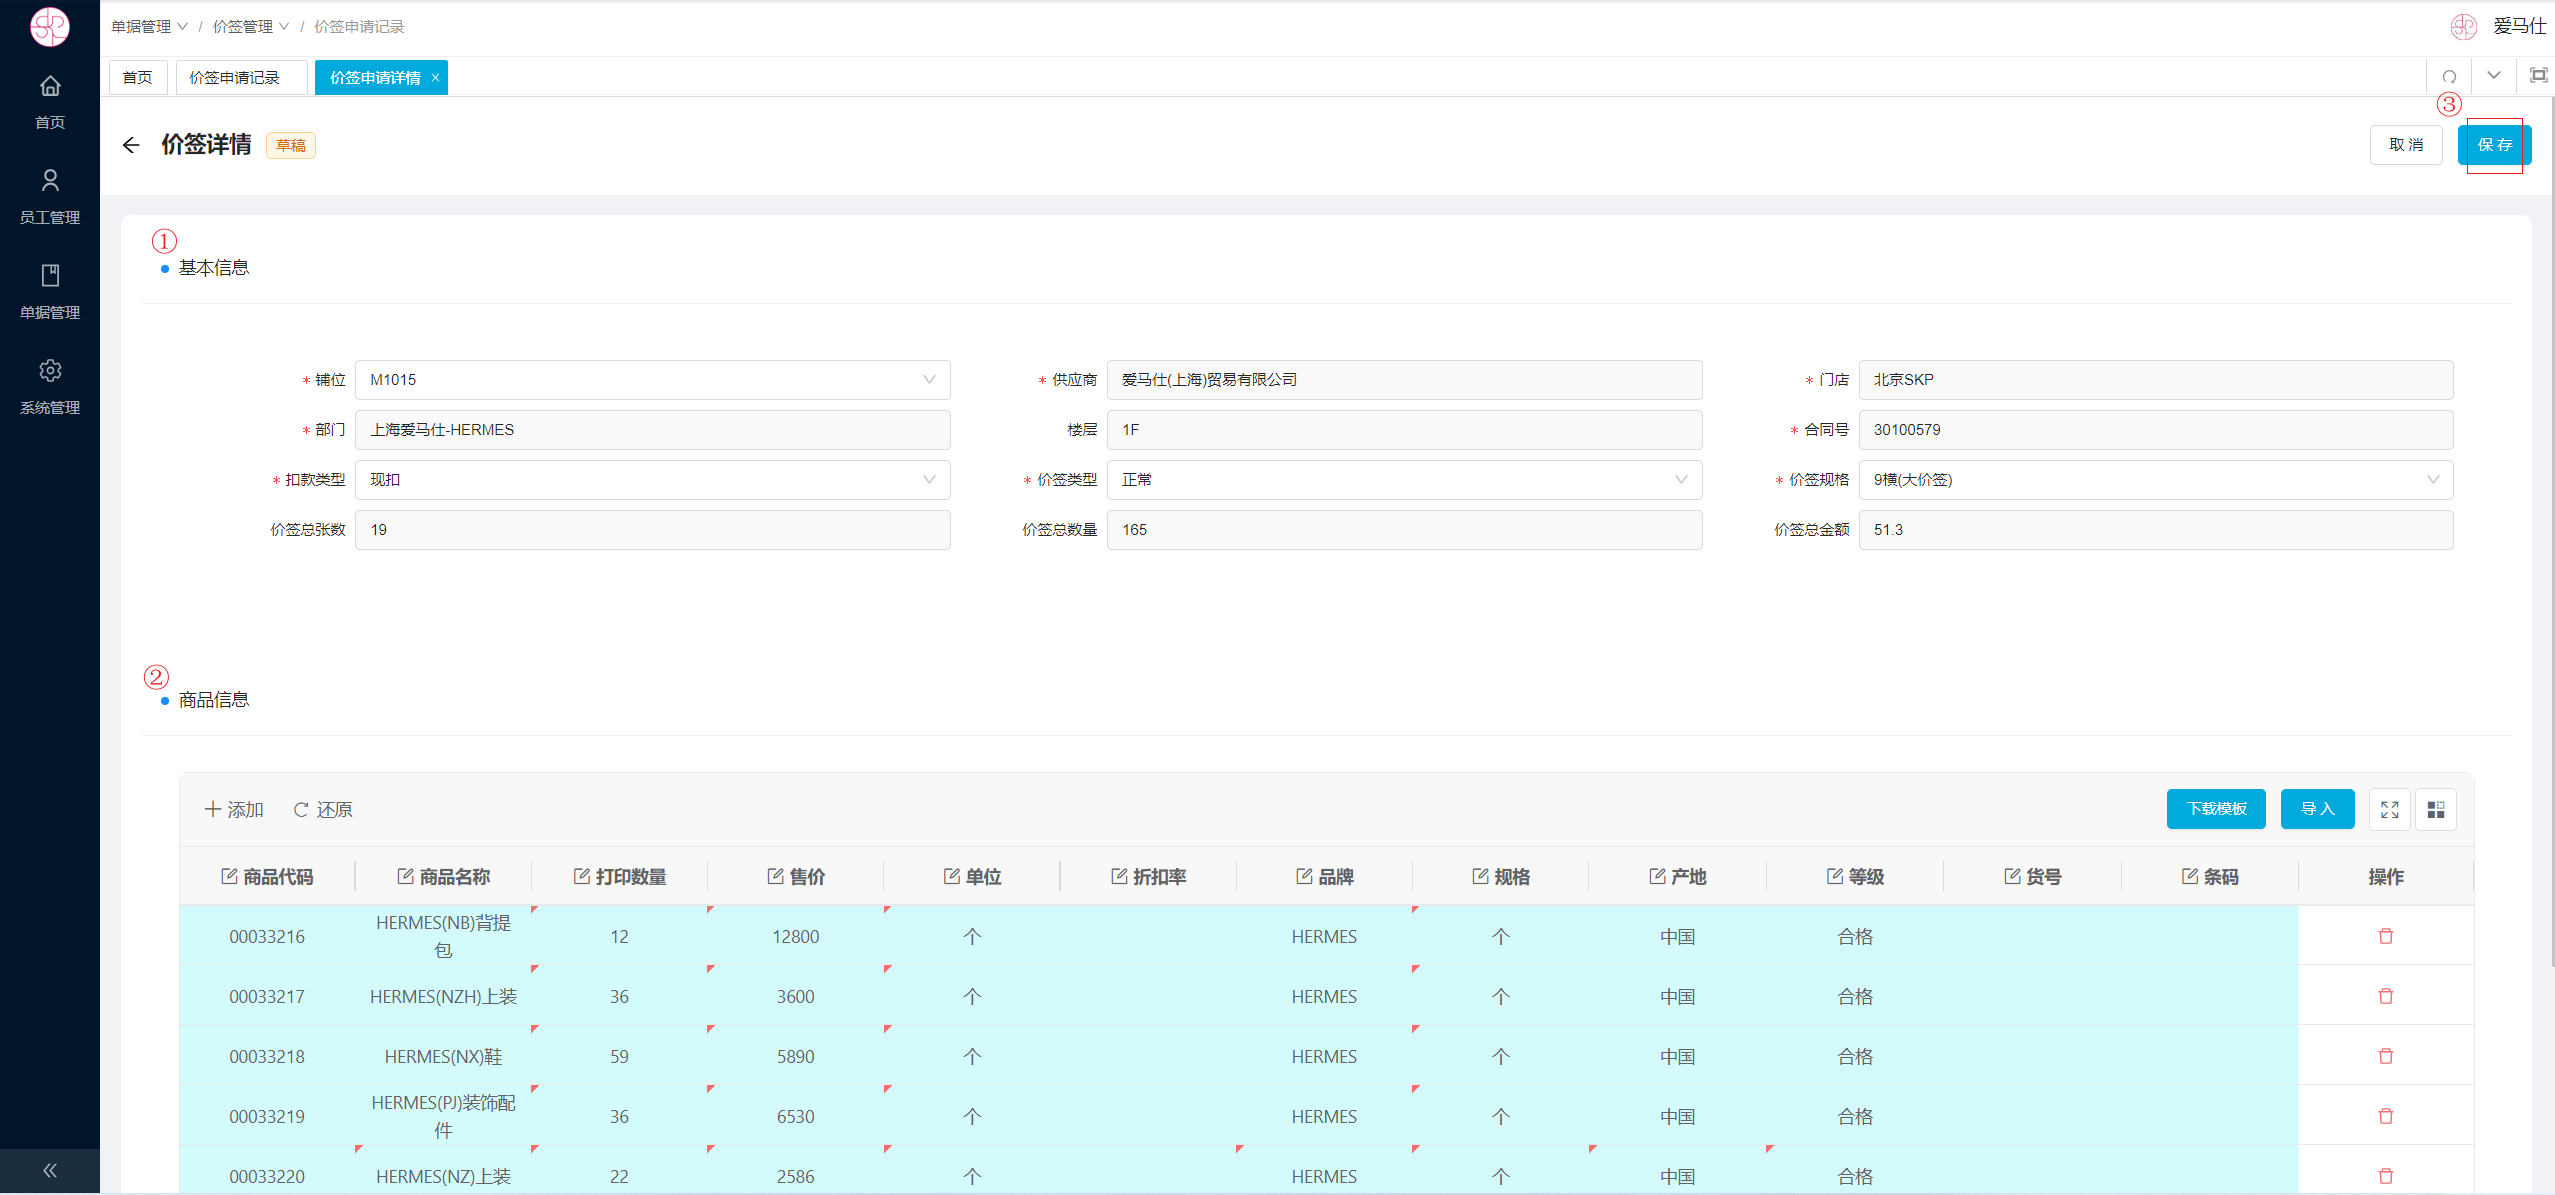Viewport: 2555px width, 1195px height.
Task: Close the 价签申请详情 tab
Action: pyautogui.click(x=435, y=78)
